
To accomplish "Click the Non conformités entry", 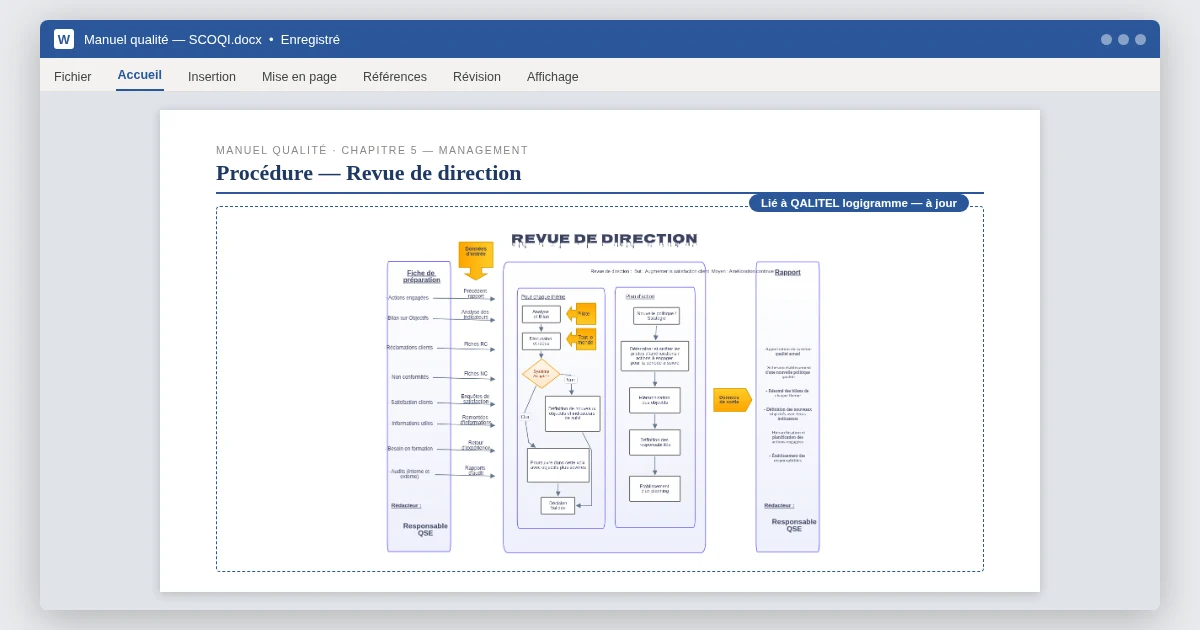I will click(410, 377).
